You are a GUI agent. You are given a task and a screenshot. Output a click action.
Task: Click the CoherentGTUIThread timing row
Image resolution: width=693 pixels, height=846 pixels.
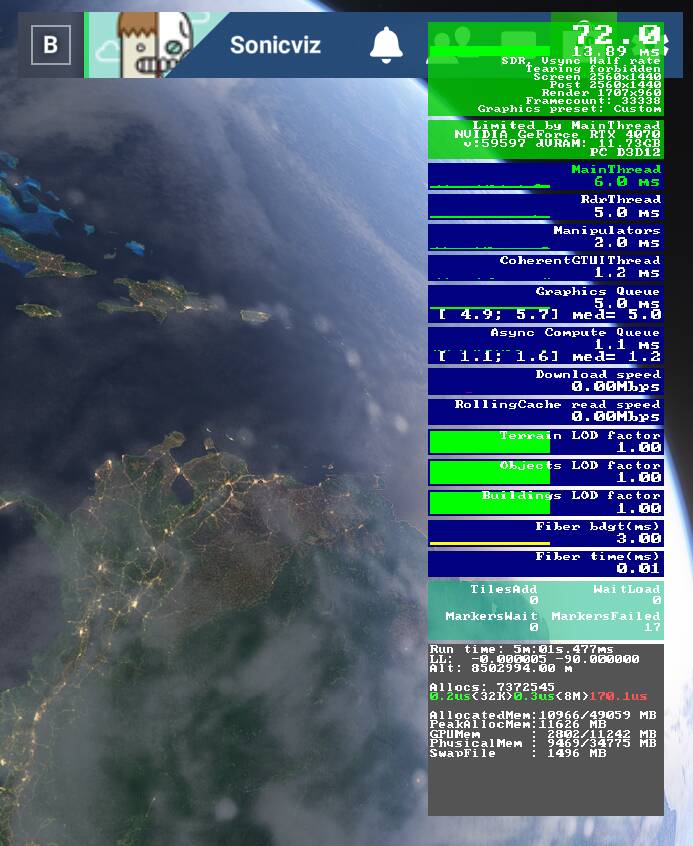(546, 267)
